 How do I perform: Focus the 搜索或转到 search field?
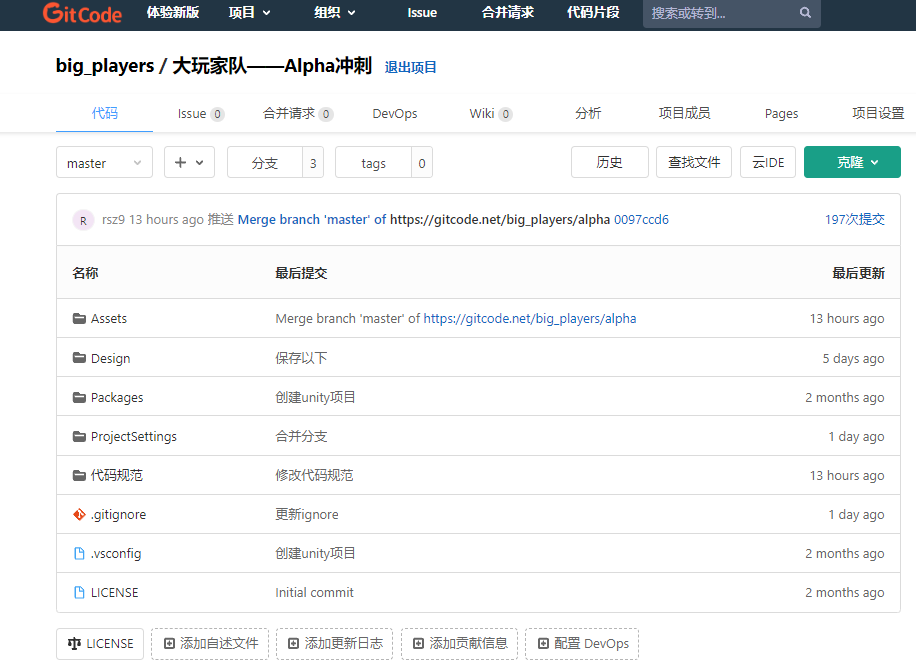coord(720,14)
